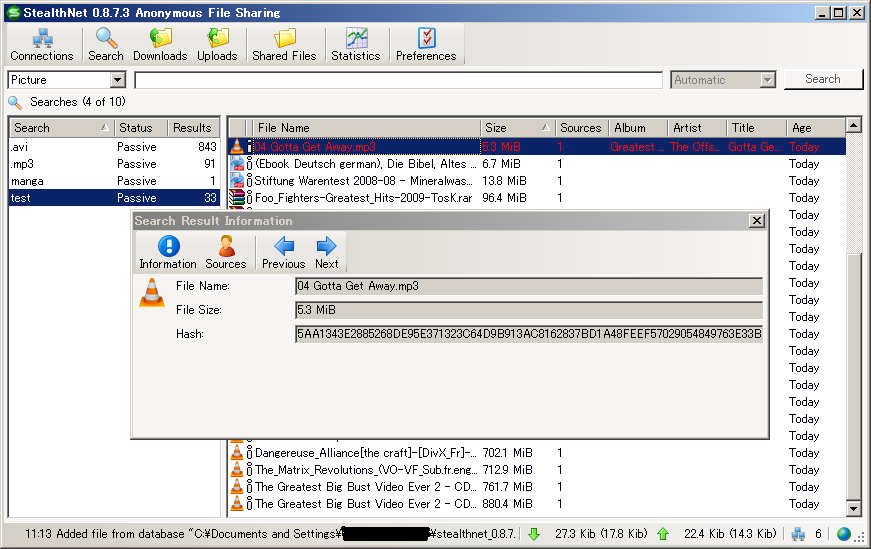Open the Preferences view

tap(426, 44)
